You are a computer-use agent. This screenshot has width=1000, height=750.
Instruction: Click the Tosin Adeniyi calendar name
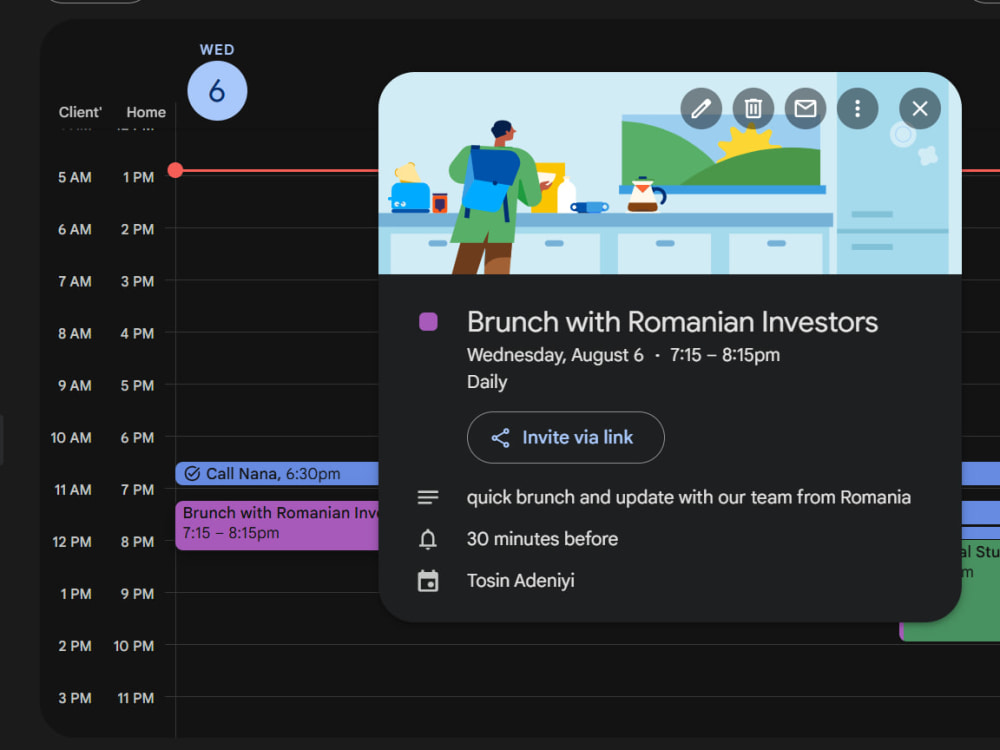(x=520, y=581)
